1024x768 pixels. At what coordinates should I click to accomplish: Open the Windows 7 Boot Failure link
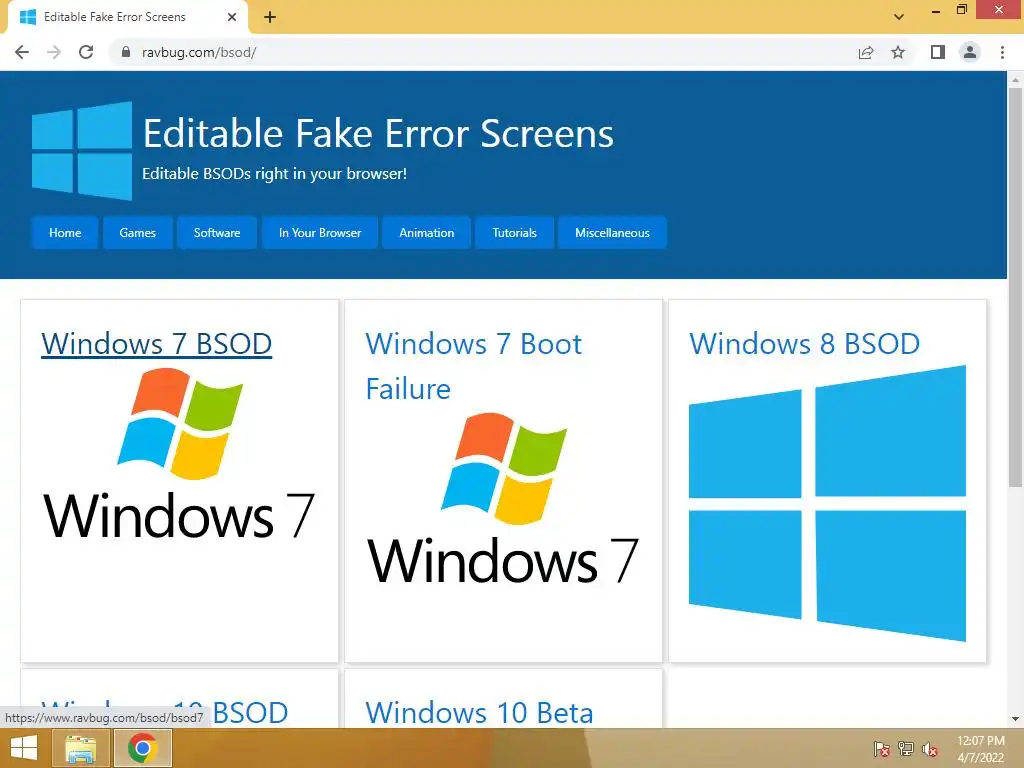pyautogui.click(x=473, y=366)
